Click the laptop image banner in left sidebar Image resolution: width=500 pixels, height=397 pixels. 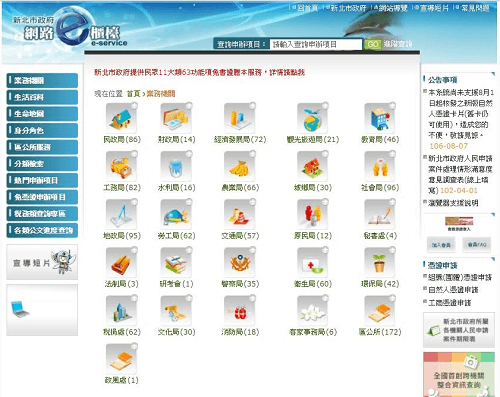42,310
